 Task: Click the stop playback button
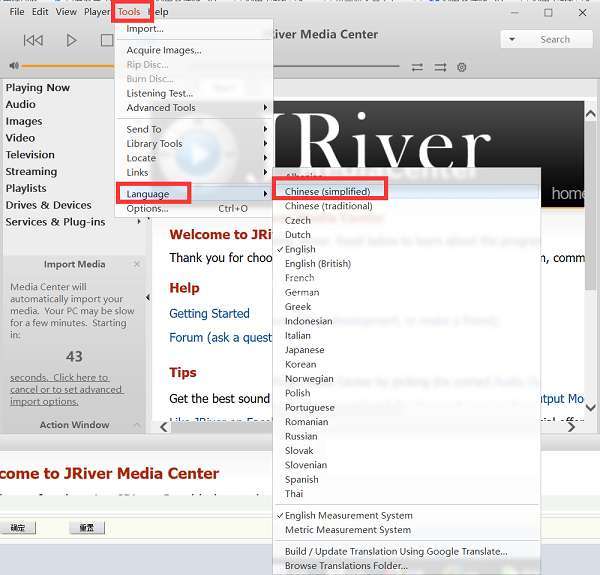click(x=107, y=40)
